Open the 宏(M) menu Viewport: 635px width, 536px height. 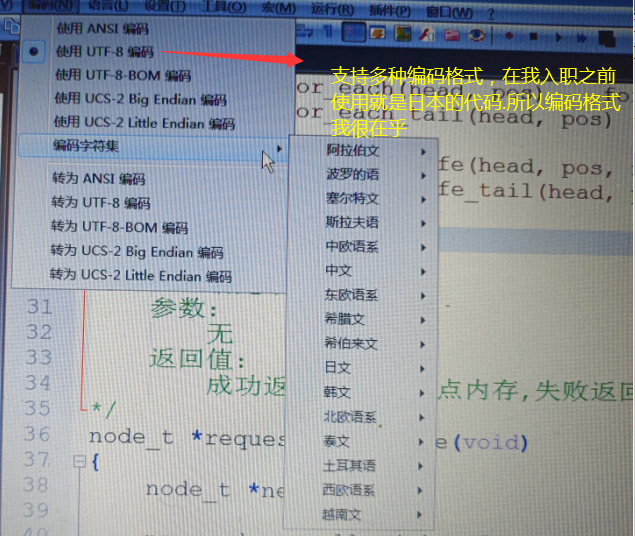pos(279,8)
